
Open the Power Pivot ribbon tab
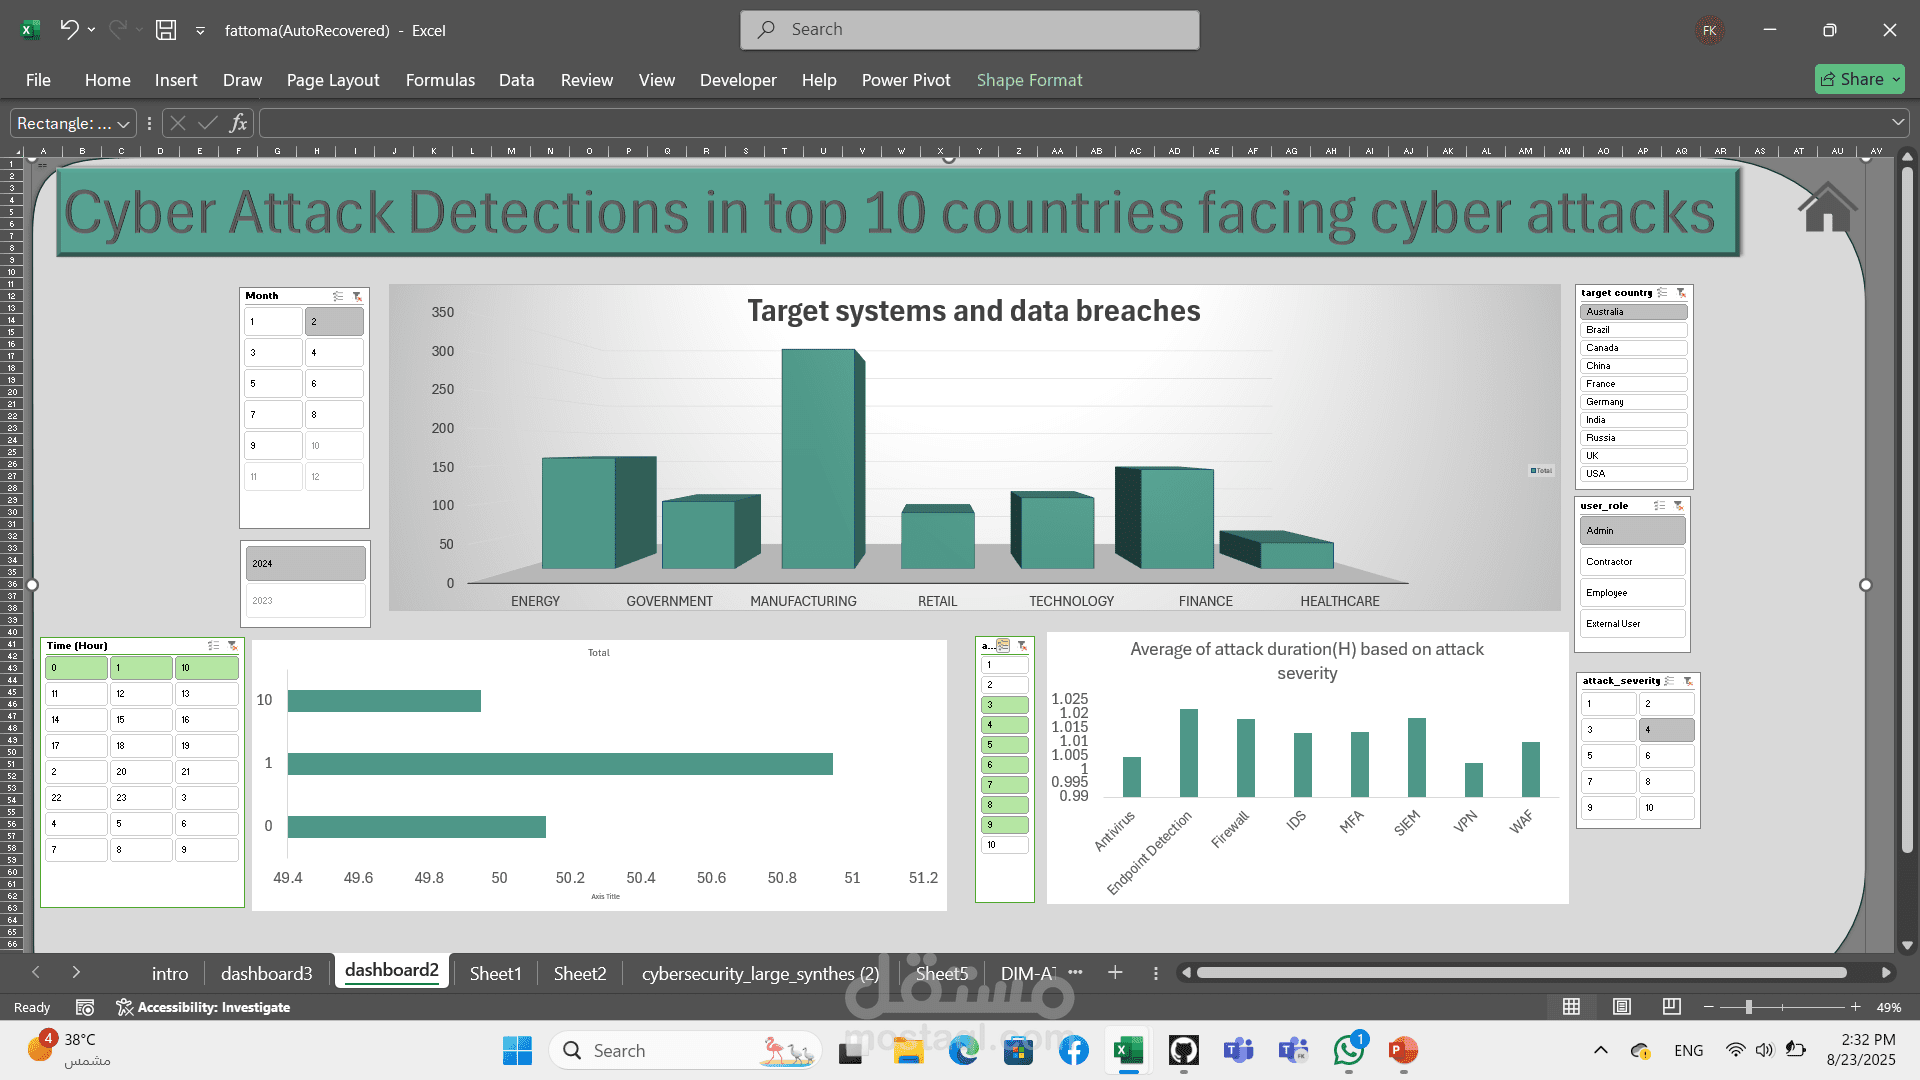[x=905, y=80]
